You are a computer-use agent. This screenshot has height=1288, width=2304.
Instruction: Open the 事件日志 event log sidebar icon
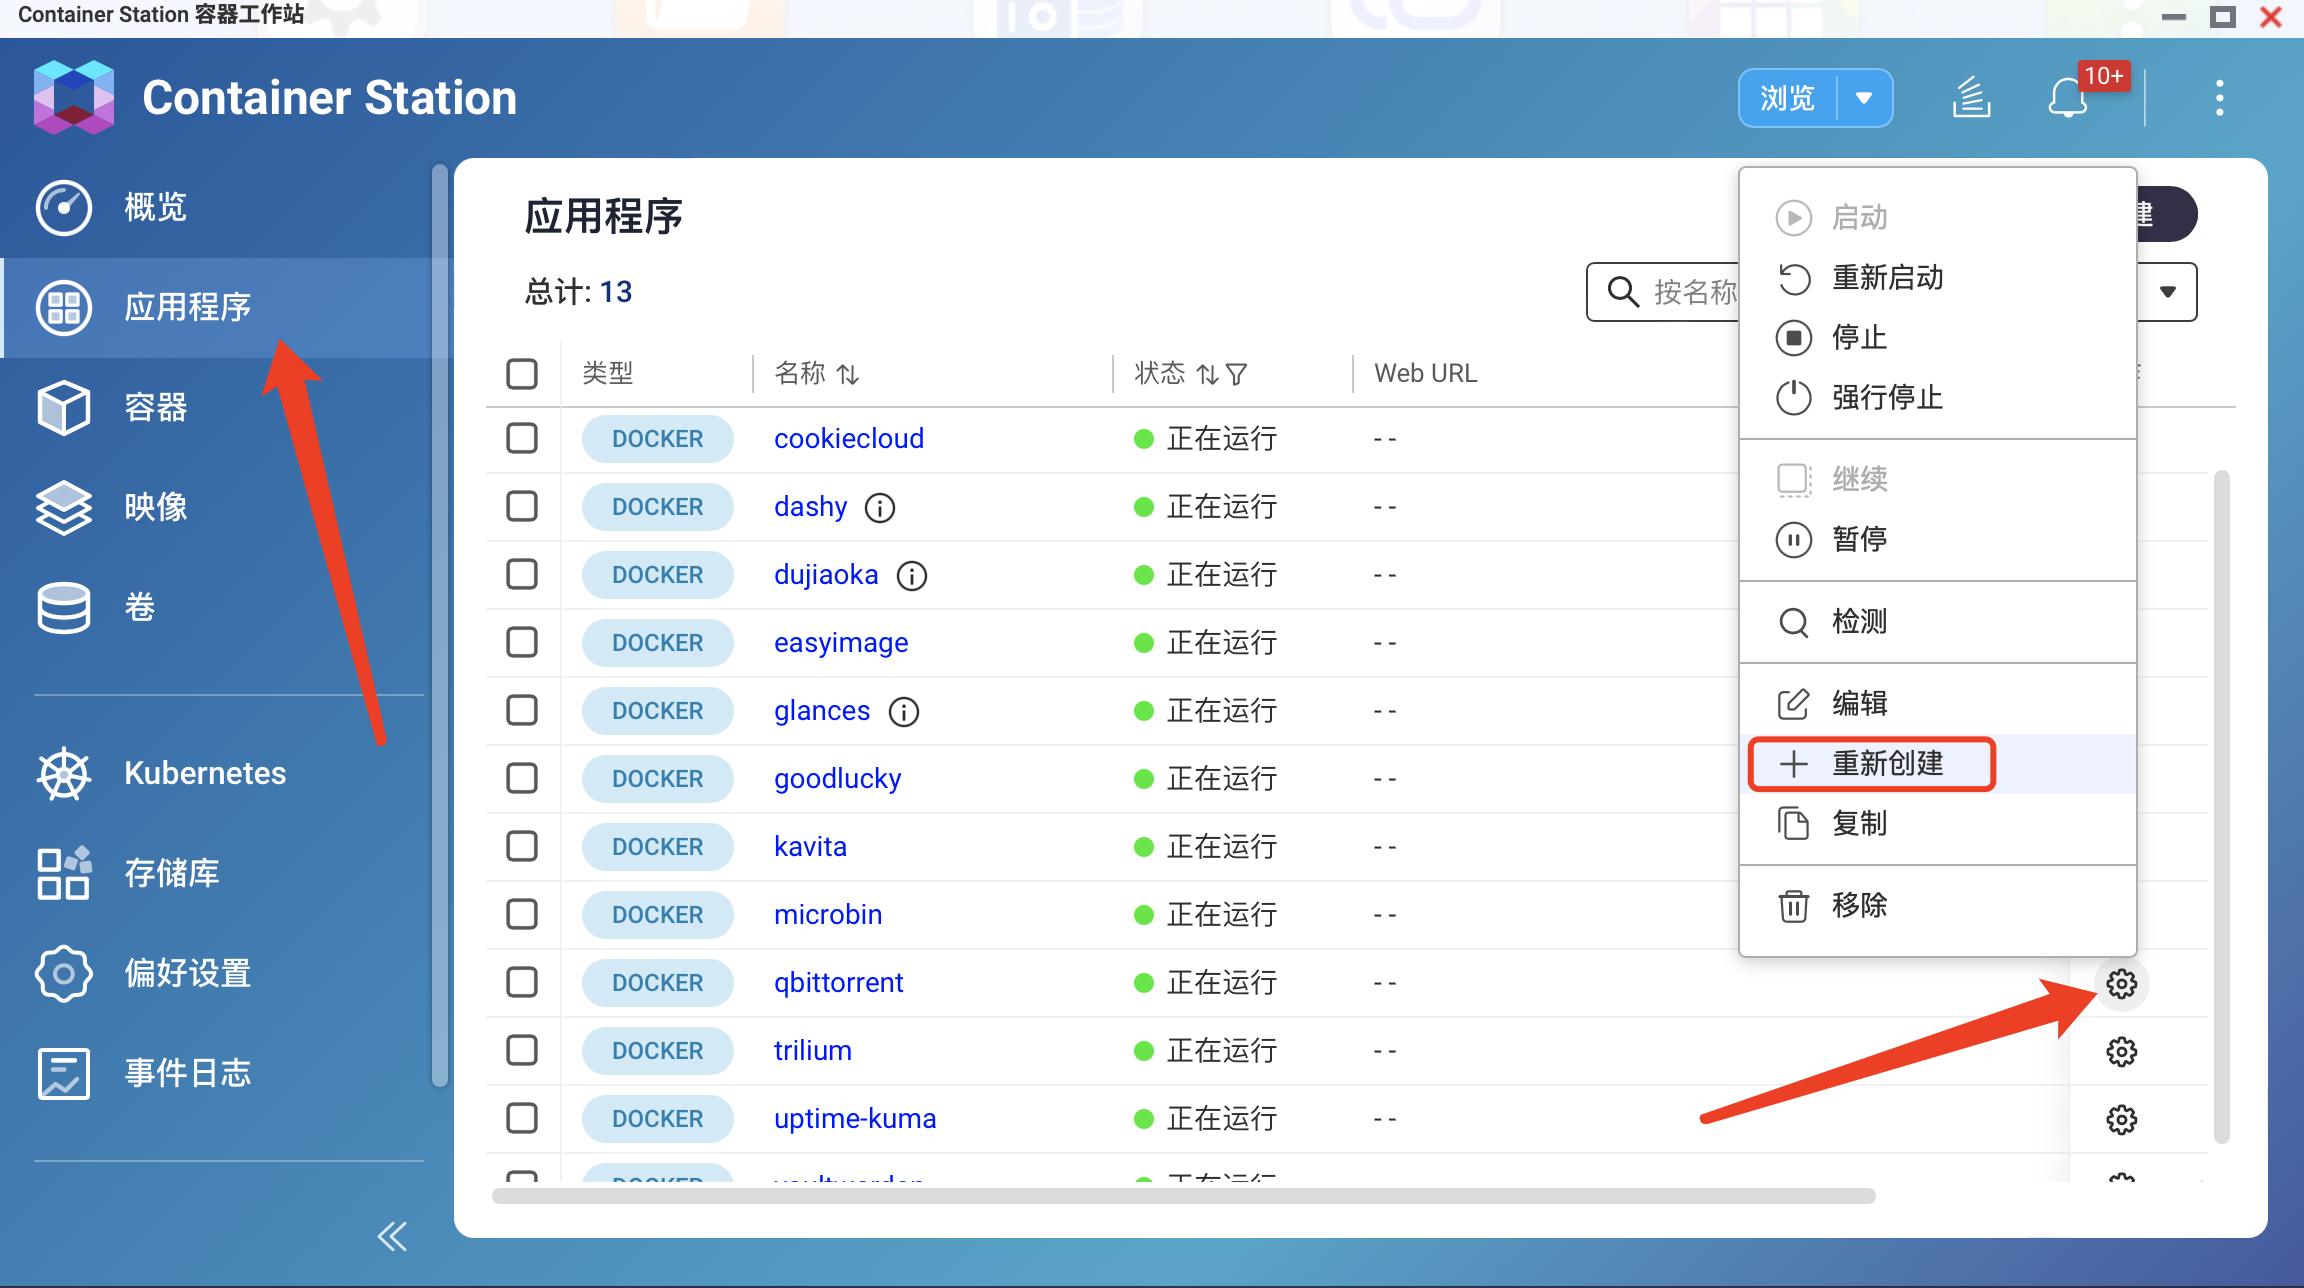64,1073
